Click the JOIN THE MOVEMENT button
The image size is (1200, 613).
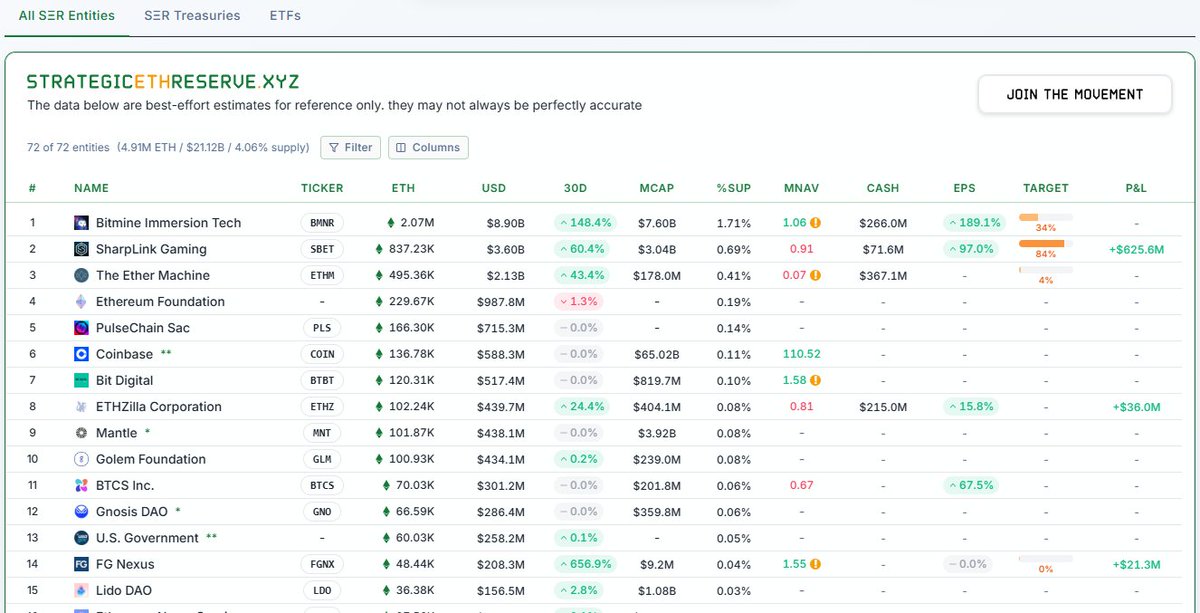[x=1075, y=94]
